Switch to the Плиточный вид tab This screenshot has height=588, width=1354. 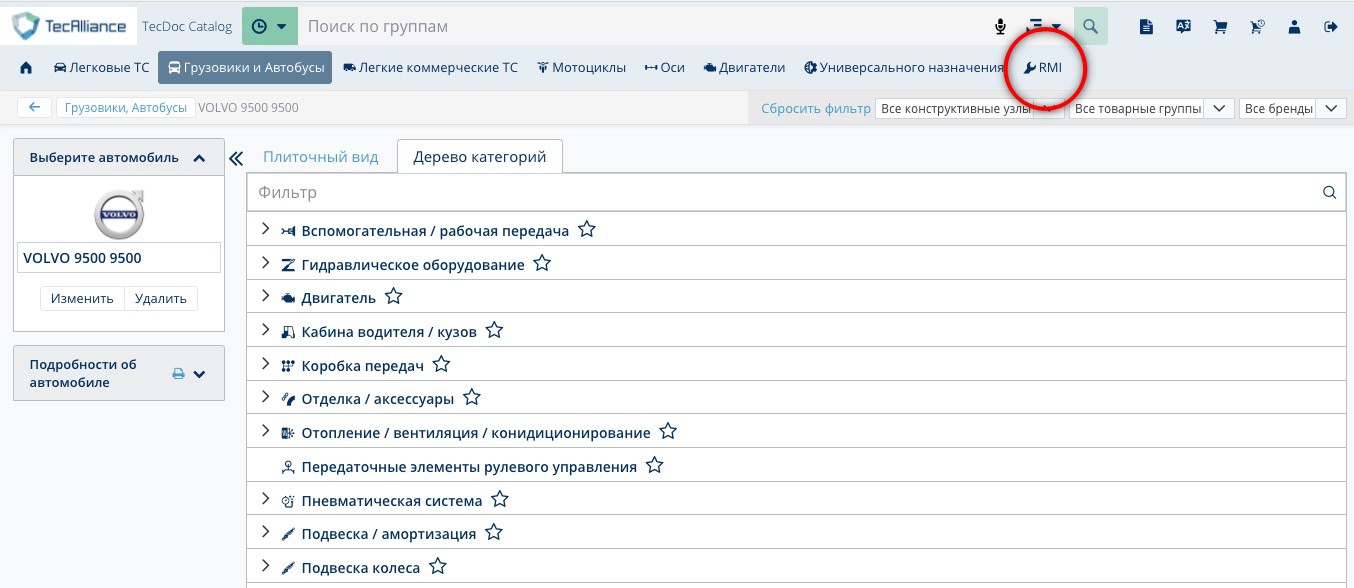coord(320,157)
